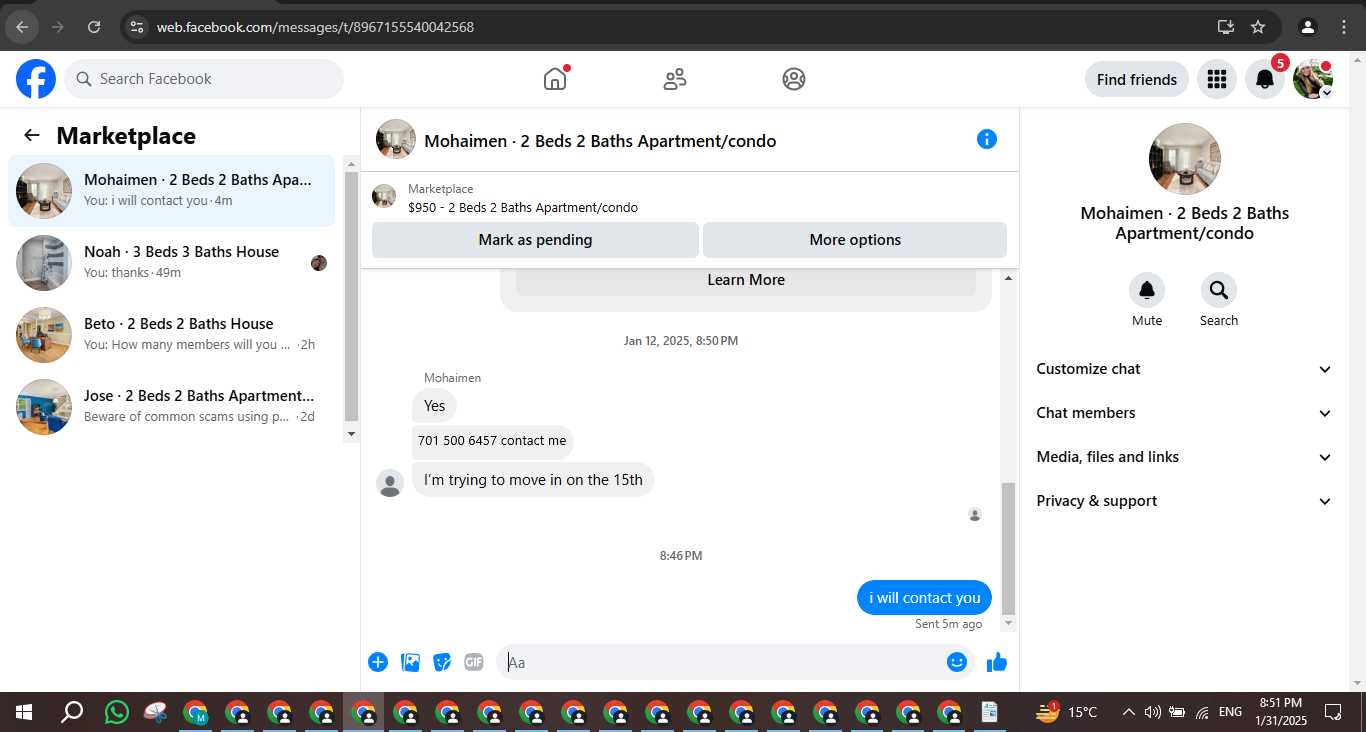Image resolution: width=1366 pixels, height=732 pixels.
Task: Click the conversation list scrollbar
Action: [350, 296]
